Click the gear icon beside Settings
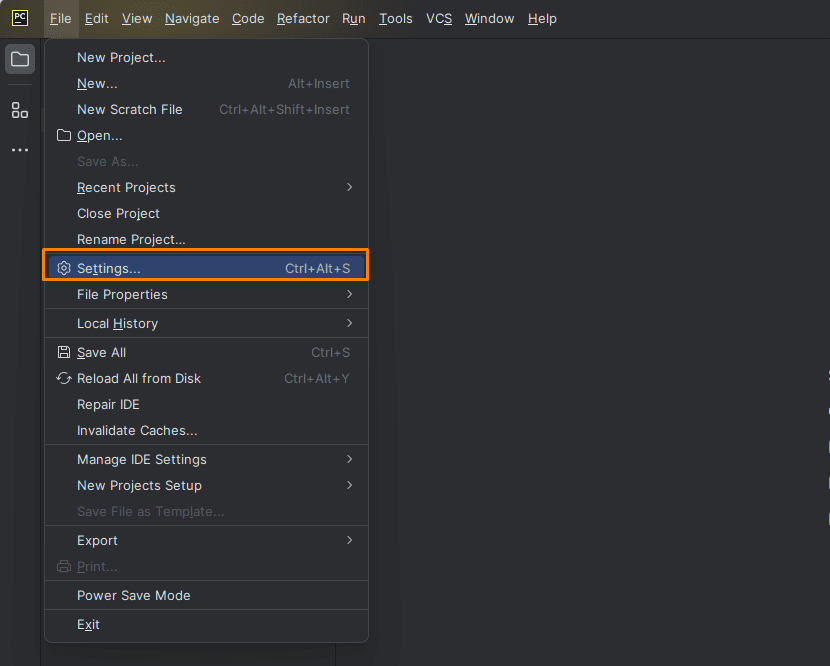The image size is (830, 666). 64,268
